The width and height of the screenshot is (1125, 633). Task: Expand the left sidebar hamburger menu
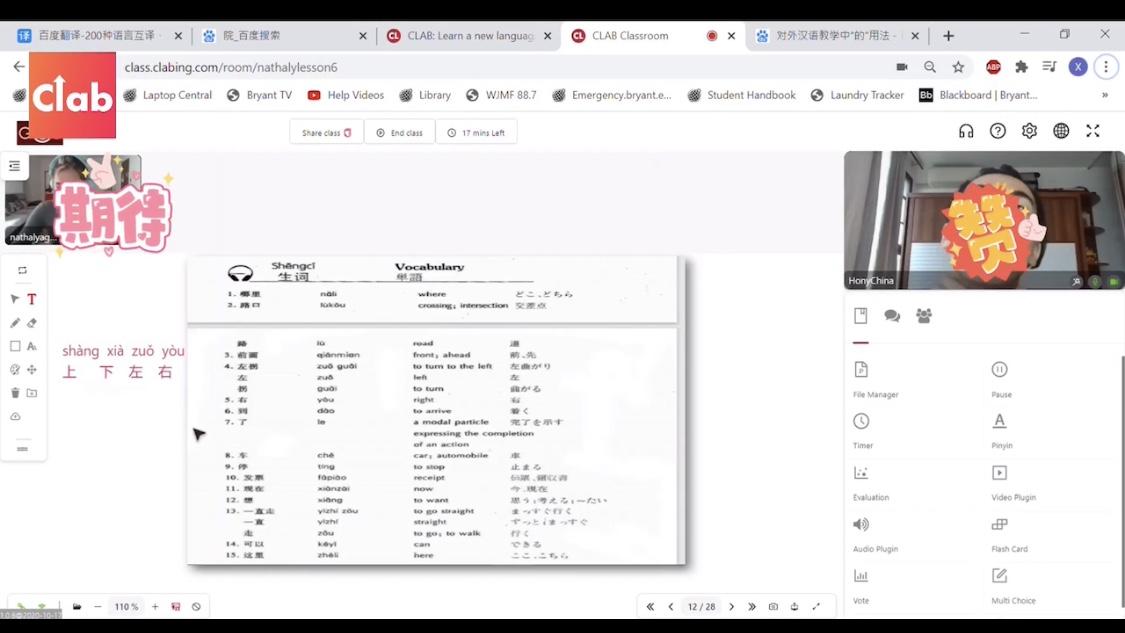tap(14, 166)
